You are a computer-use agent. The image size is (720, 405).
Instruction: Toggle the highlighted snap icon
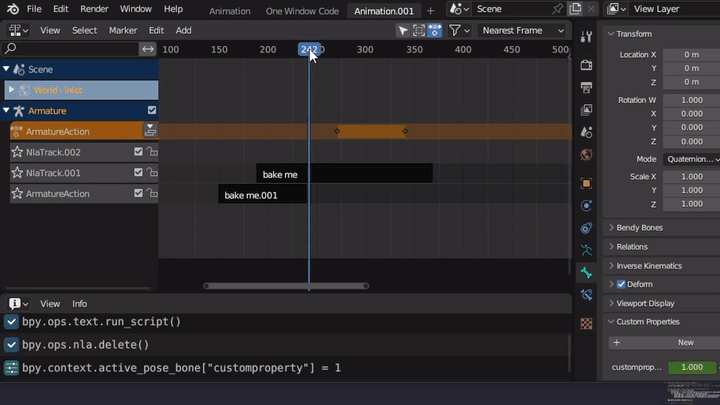[x=434, y=30]
